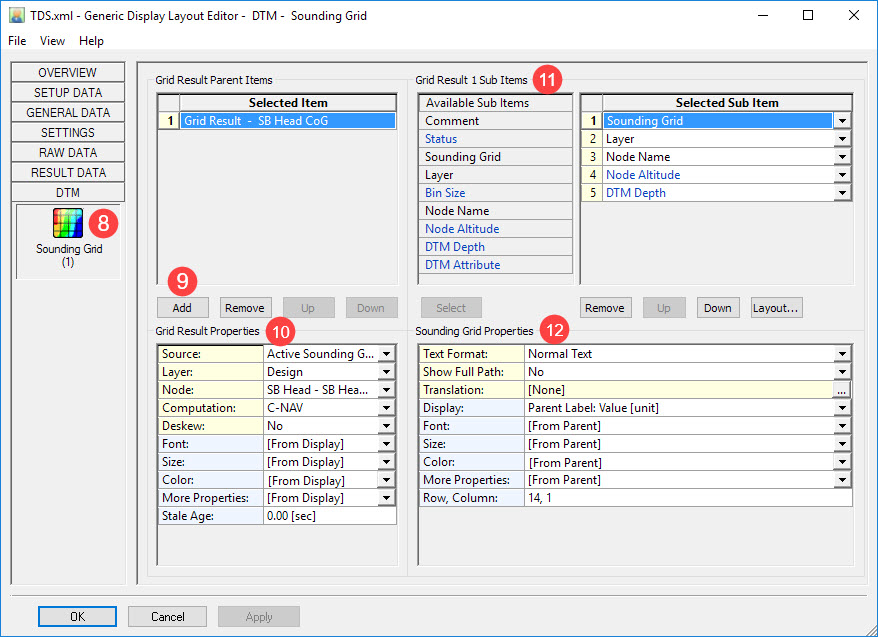Select DTM Attribute in available sub items
The height and width of the screenshot is (637, 878).
[x=462, y=265]
